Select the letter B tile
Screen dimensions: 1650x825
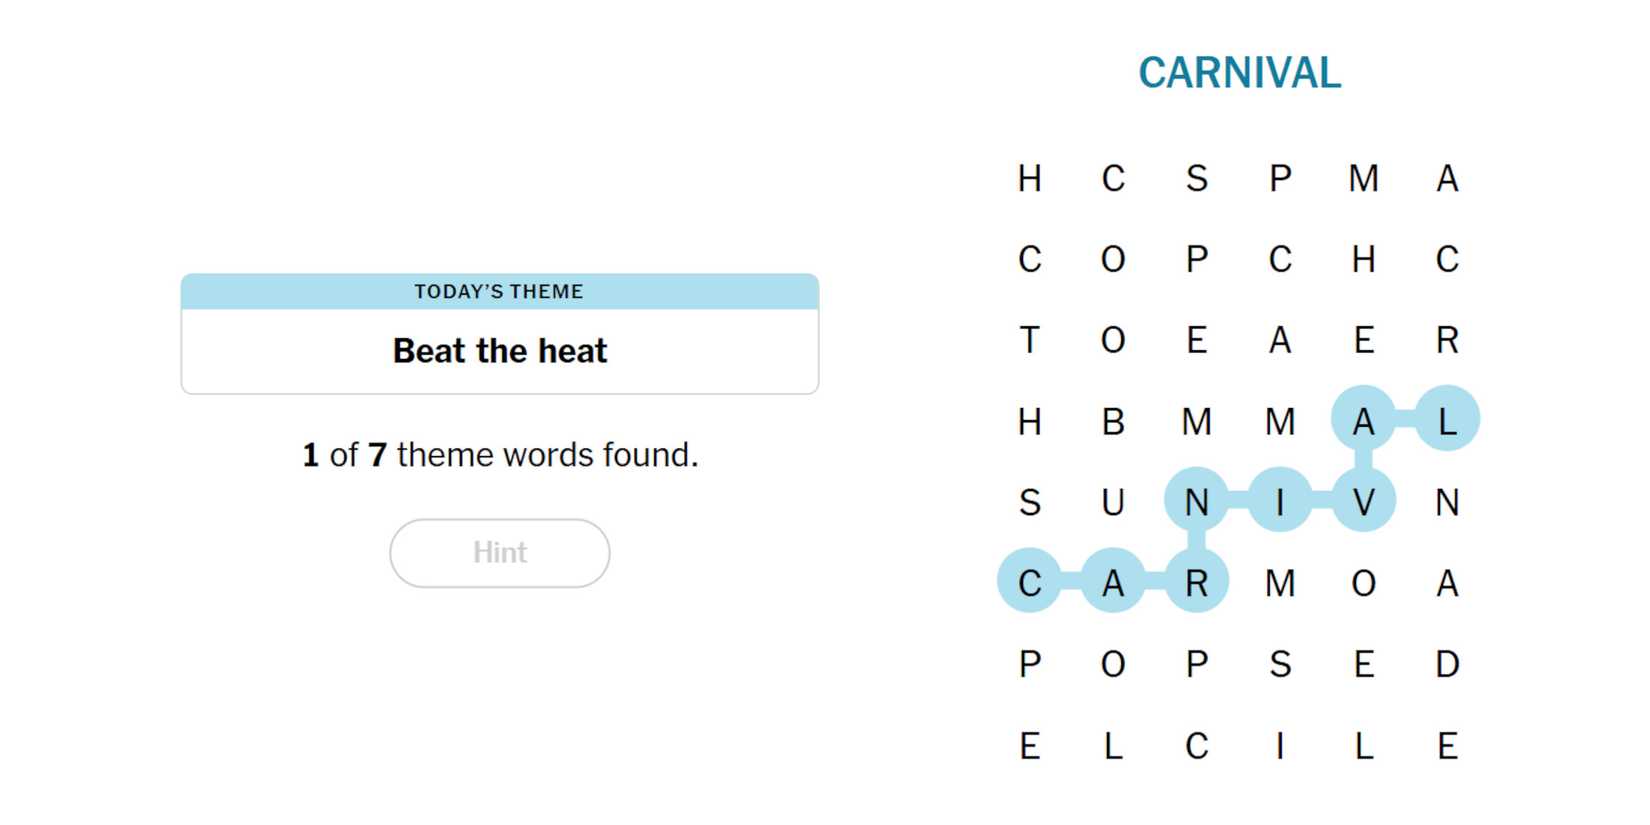tap(1113, 421)
